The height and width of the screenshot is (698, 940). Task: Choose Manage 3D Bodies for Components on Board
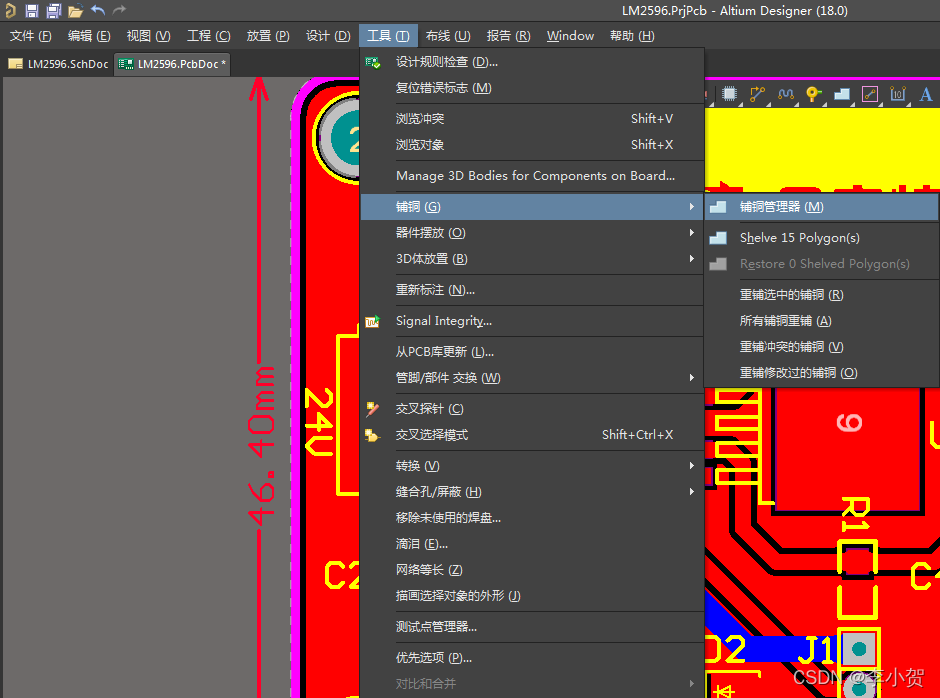click(x=532, y=176)
